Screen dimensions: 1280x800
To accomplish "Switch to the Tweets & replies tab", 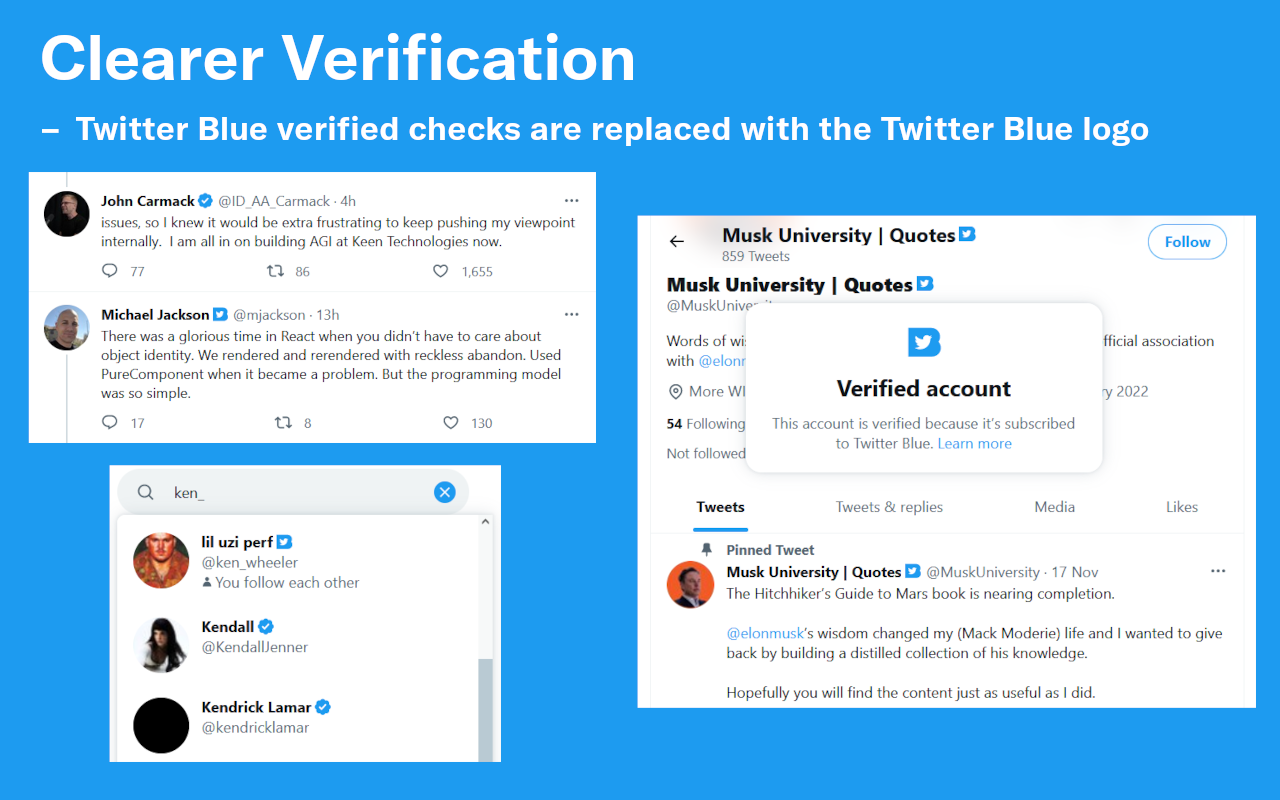I will click(x=889, y=507).
